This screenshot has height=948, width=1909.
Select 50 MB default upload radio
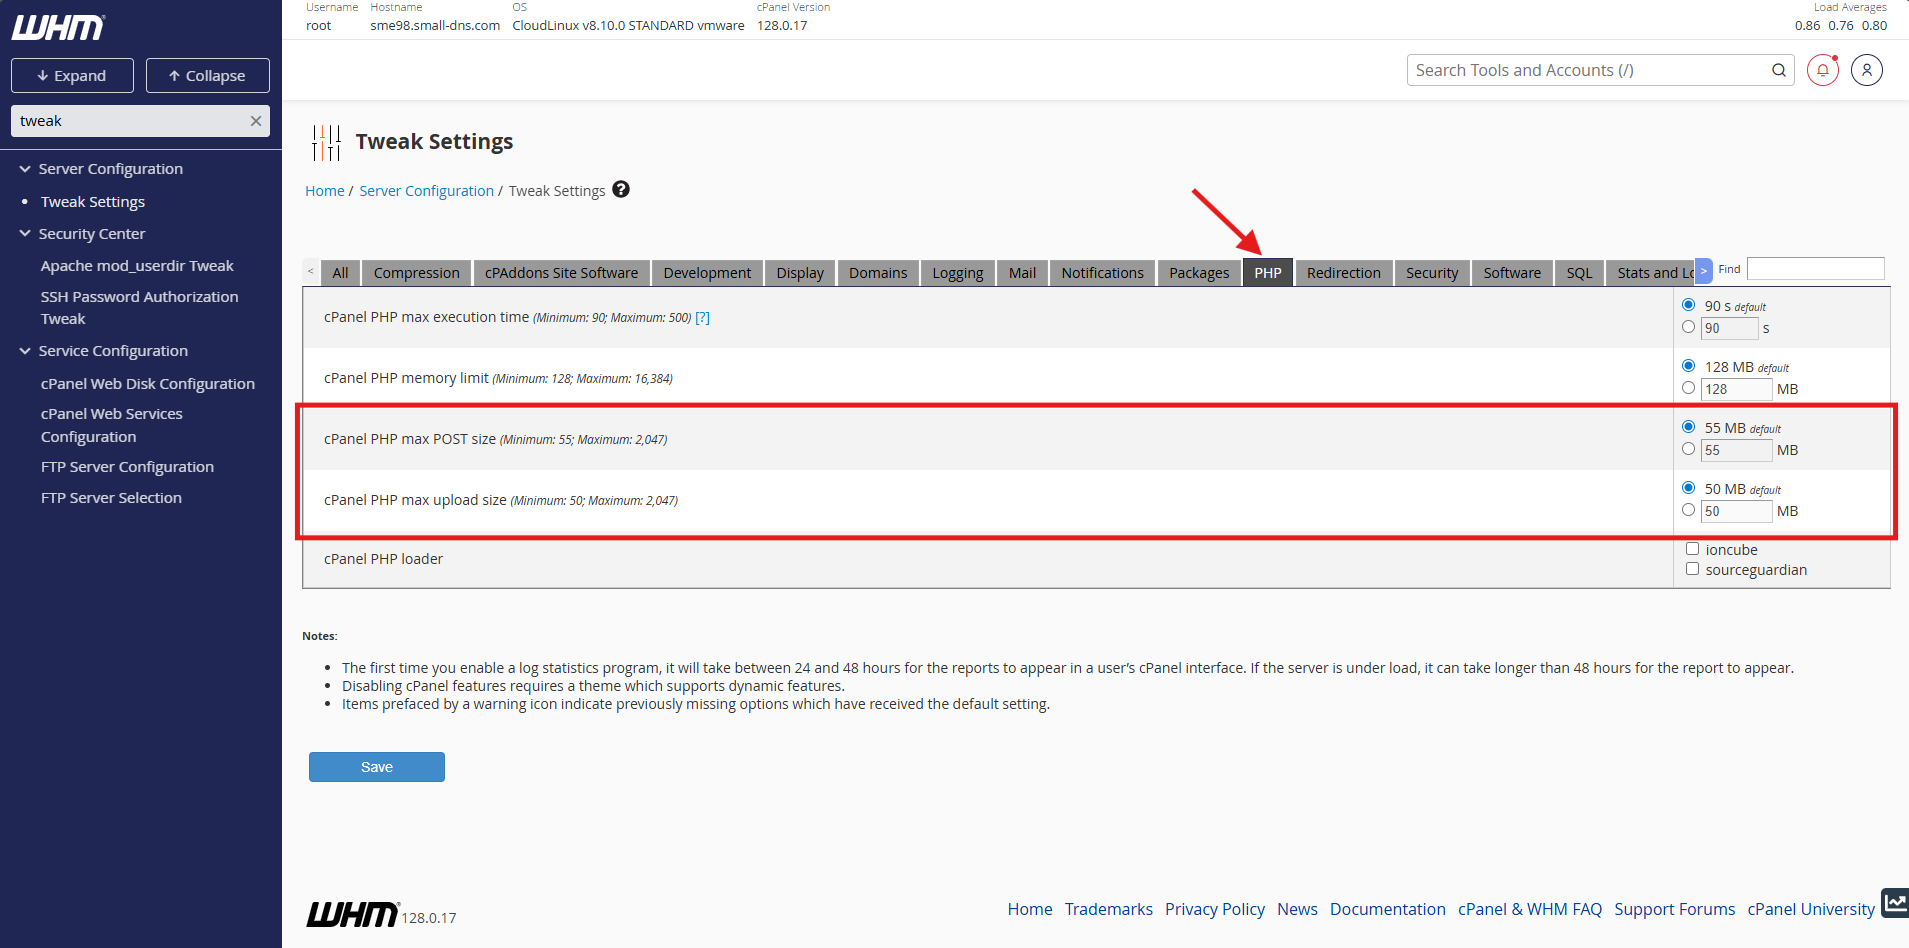[x=1689, y=488]
